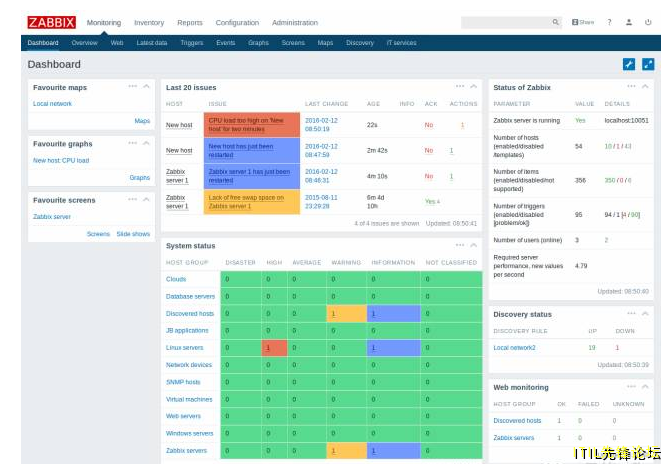This screenshot has height=464, width=661.
Task: Open Local network2 discovery rule
Action: click(x=514, y=348)
